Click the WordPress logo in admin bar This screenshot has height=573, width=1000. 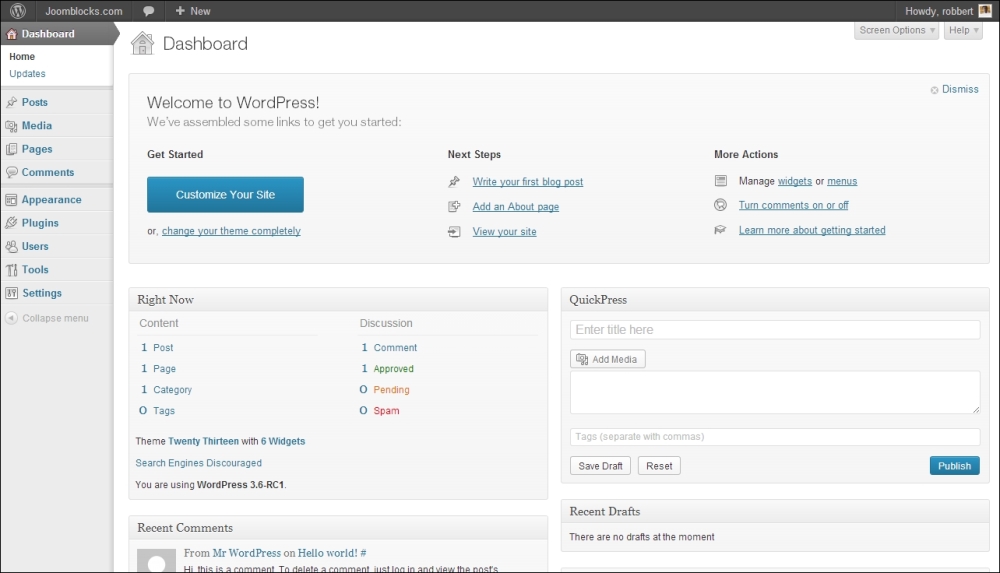pyautogui.click(x=18, y=11)
